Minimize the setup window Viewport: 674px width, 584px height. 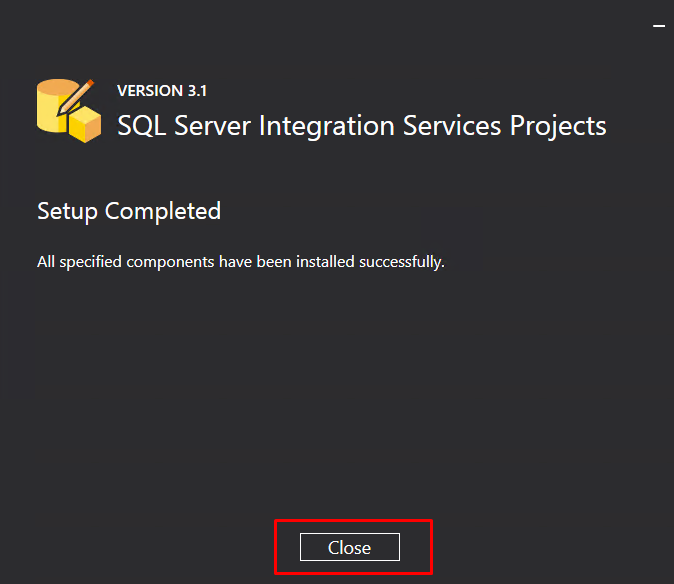coord(659,23)
